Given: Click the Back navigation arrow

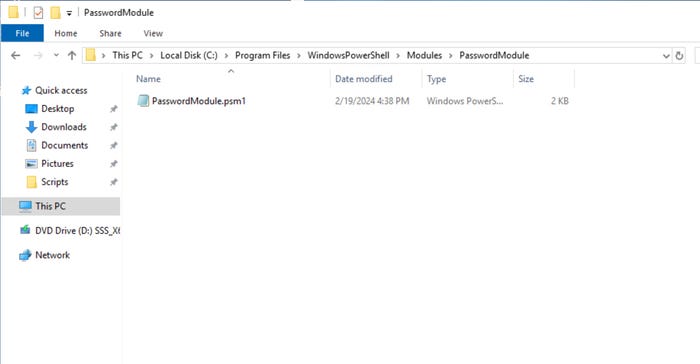Looking at the screenshot, I should tap(16, 55).
